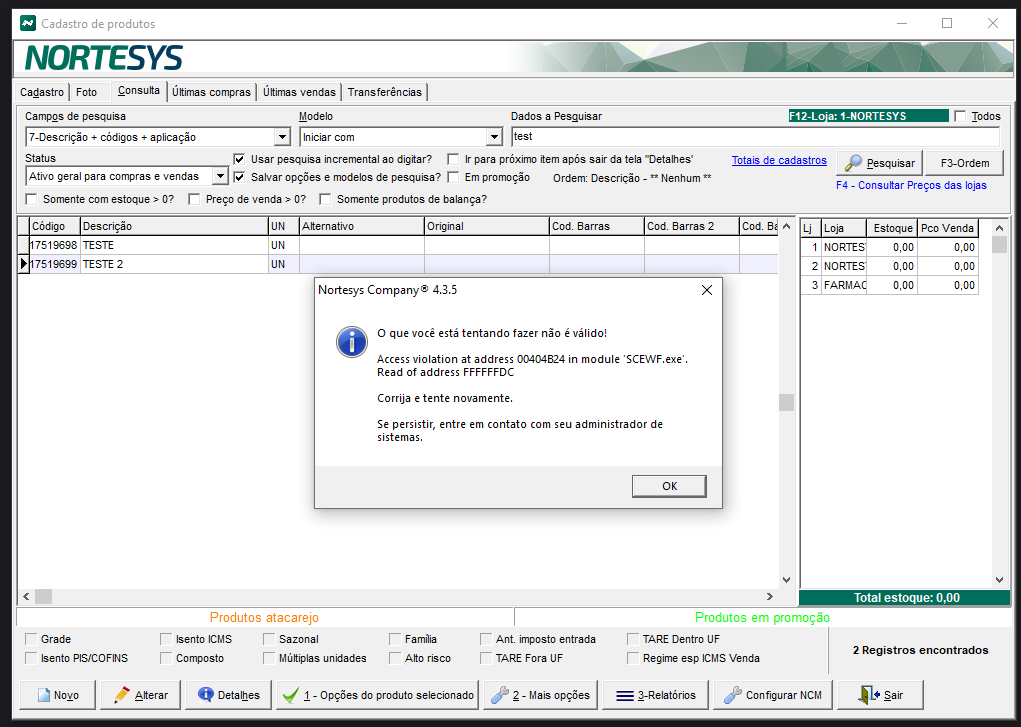
Task: Open Mais opções wrench icon
Action: (499, 695)
